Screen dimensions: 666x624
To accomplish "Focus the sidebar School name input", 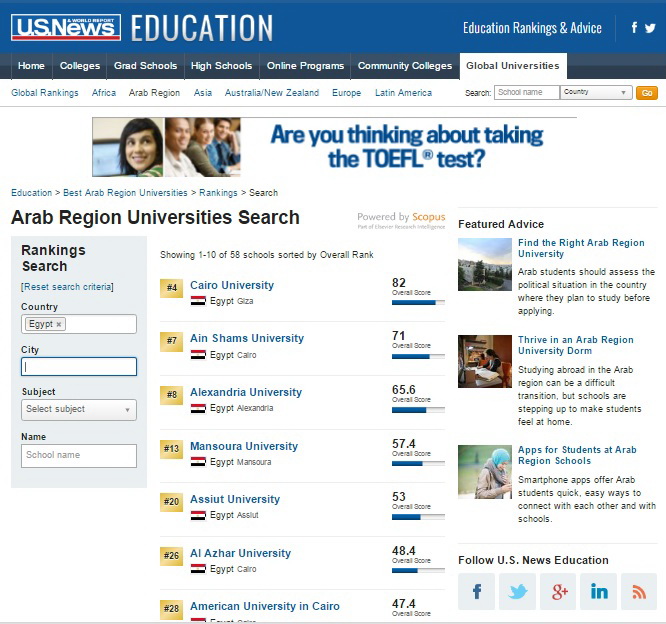I will (x=79, y=456).
